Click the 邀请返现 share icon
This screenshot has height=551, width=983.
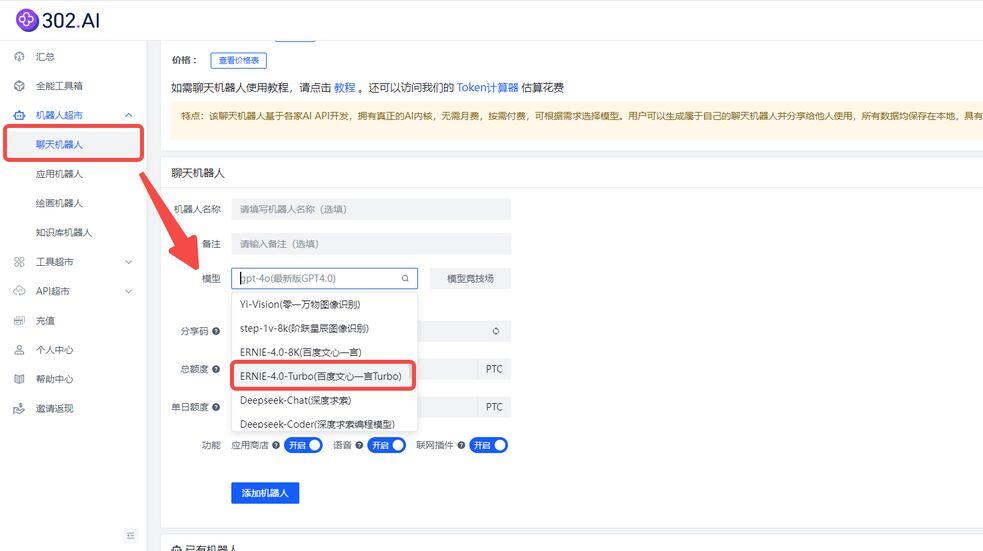[19, 409]
